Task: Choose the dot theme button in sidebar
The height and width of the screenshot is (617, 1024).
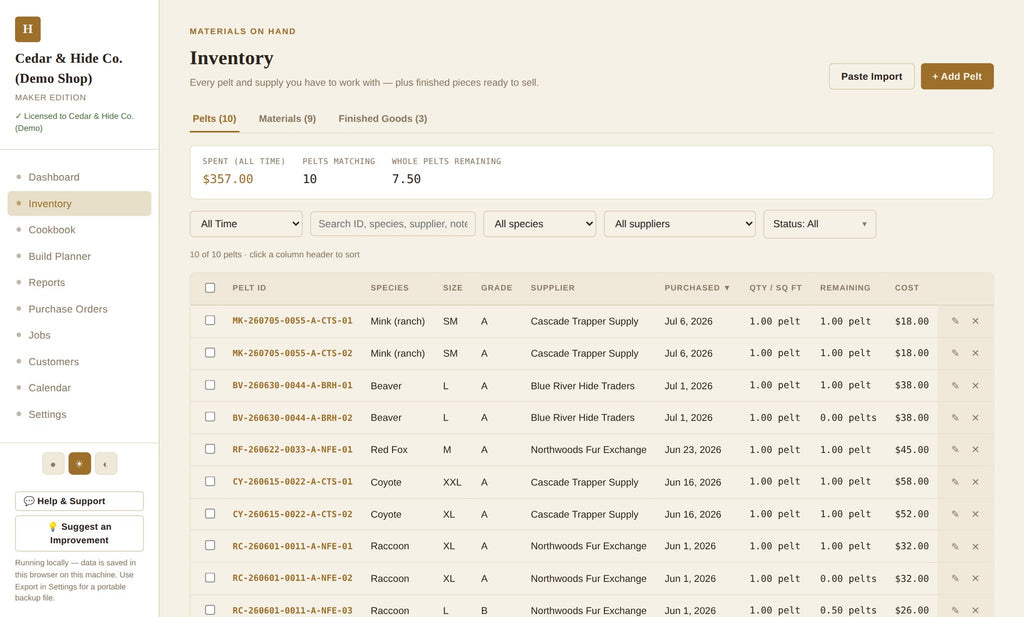Action: point(53,464)
